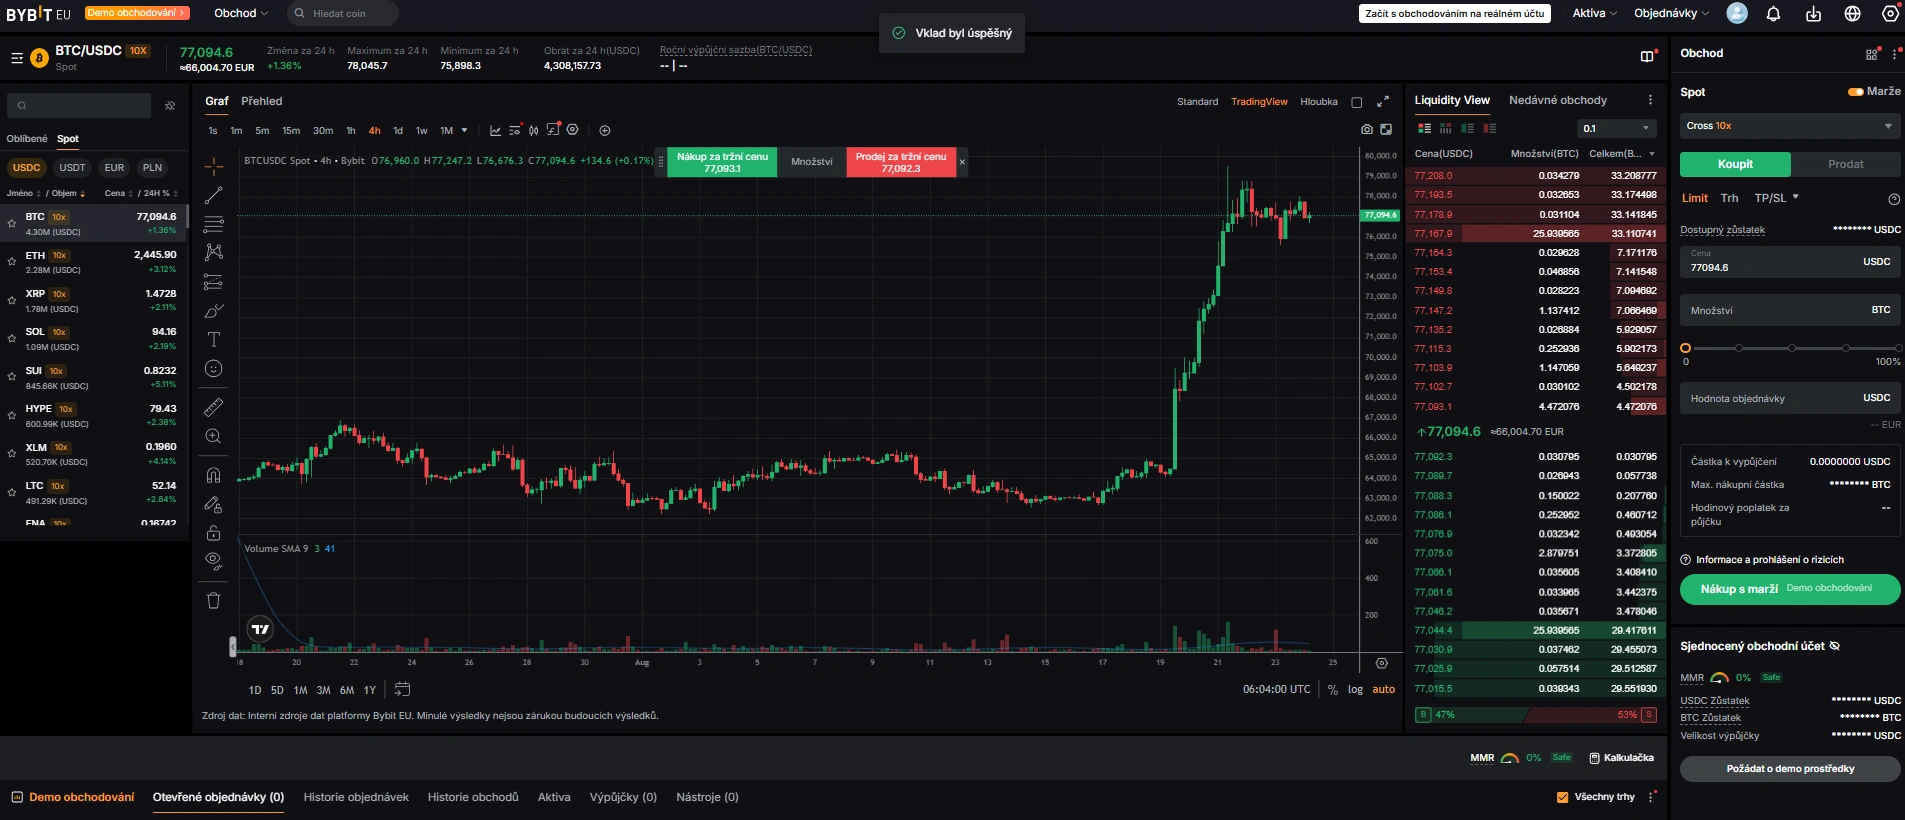1905x820 pixels.
Task: Select the trend line drawing tool
Action: click(x=214, y=195)
